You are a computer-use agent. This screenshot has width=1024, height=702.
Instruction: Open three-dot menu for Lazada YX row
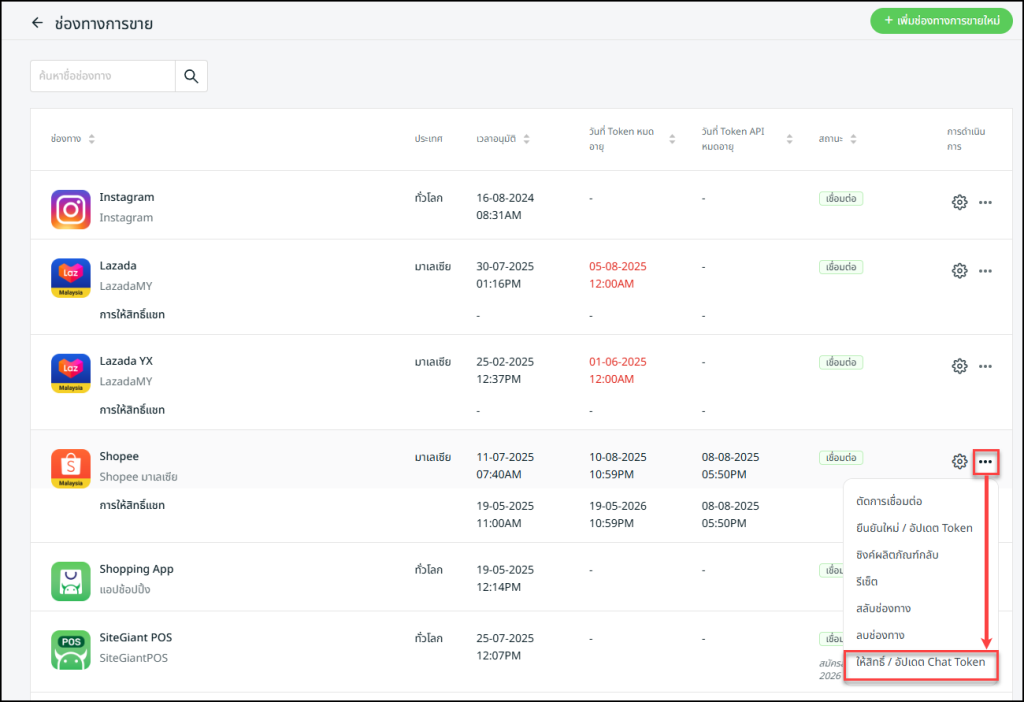point(985,366)
